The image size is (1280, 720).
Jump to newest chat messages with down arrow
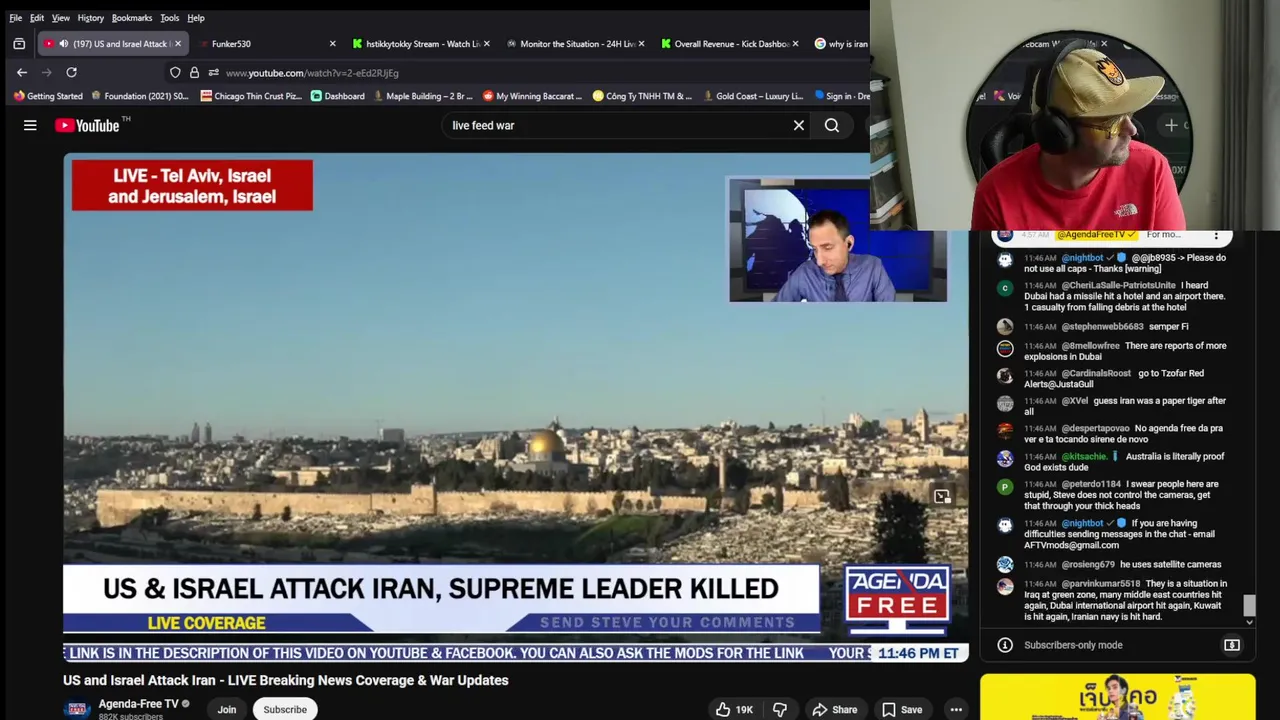click(1249, 622)
